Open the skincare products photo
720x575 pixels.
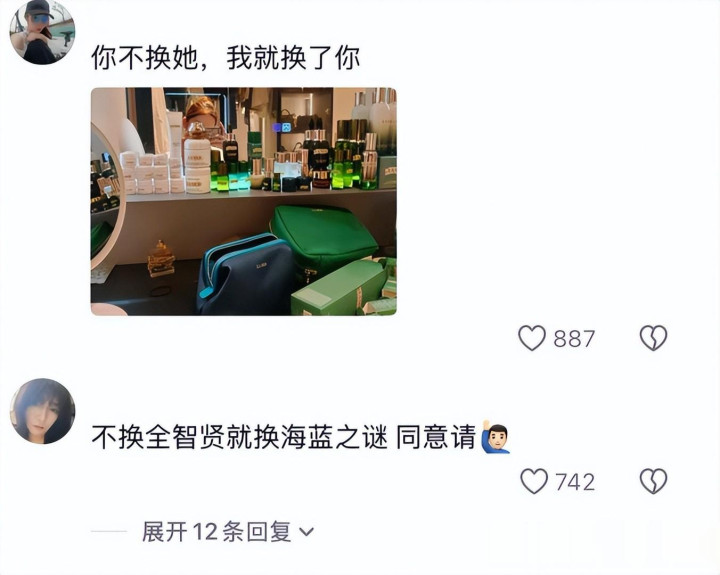pyautogui.click(x=243, y=201)
